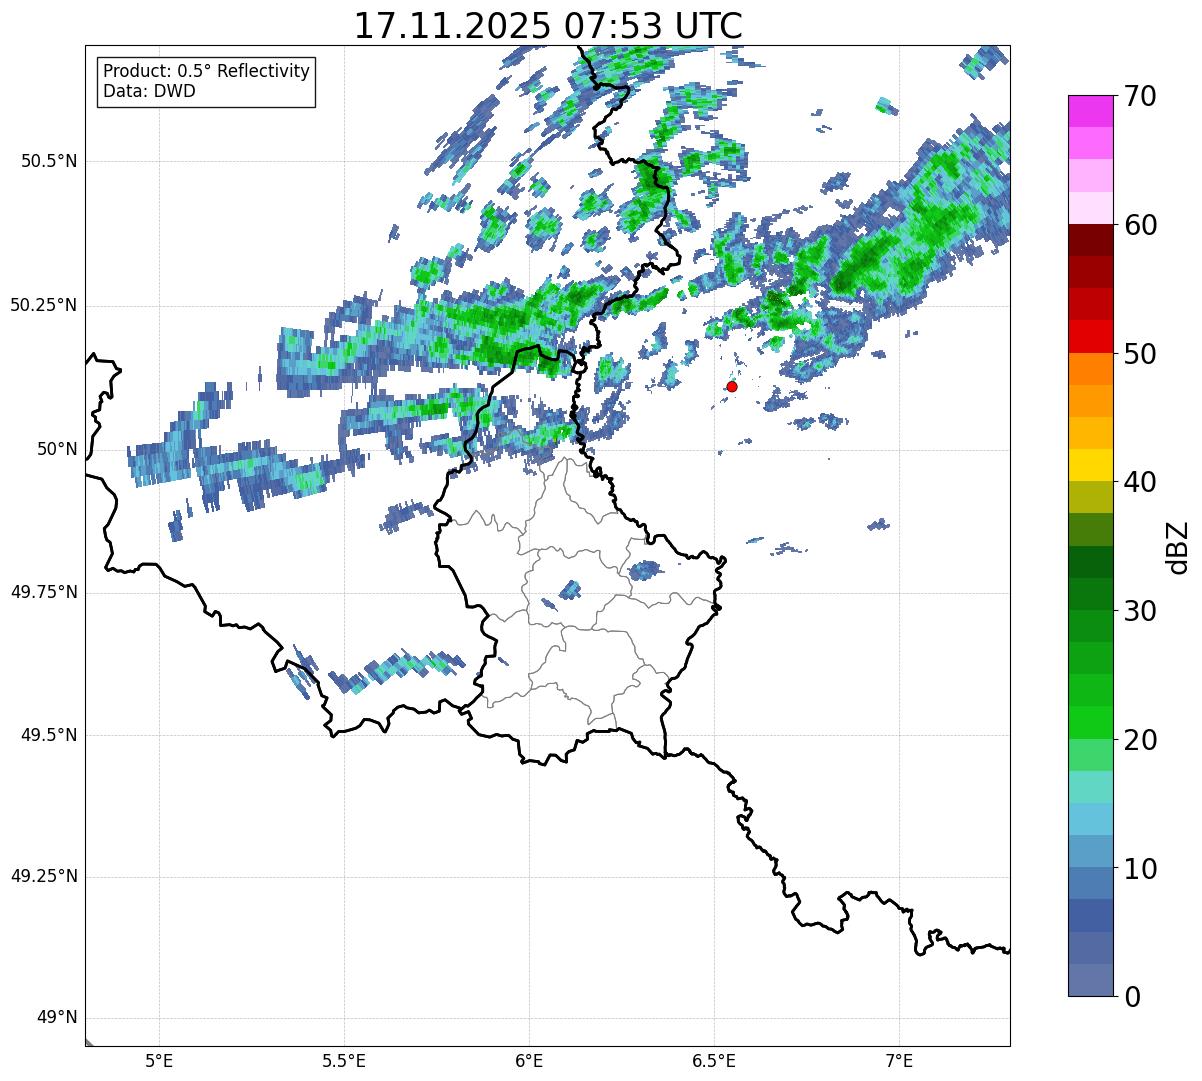Click the longitude label 6.5°E
The height and width of the screenshot is (1081, 1202).
[715, 1060]
